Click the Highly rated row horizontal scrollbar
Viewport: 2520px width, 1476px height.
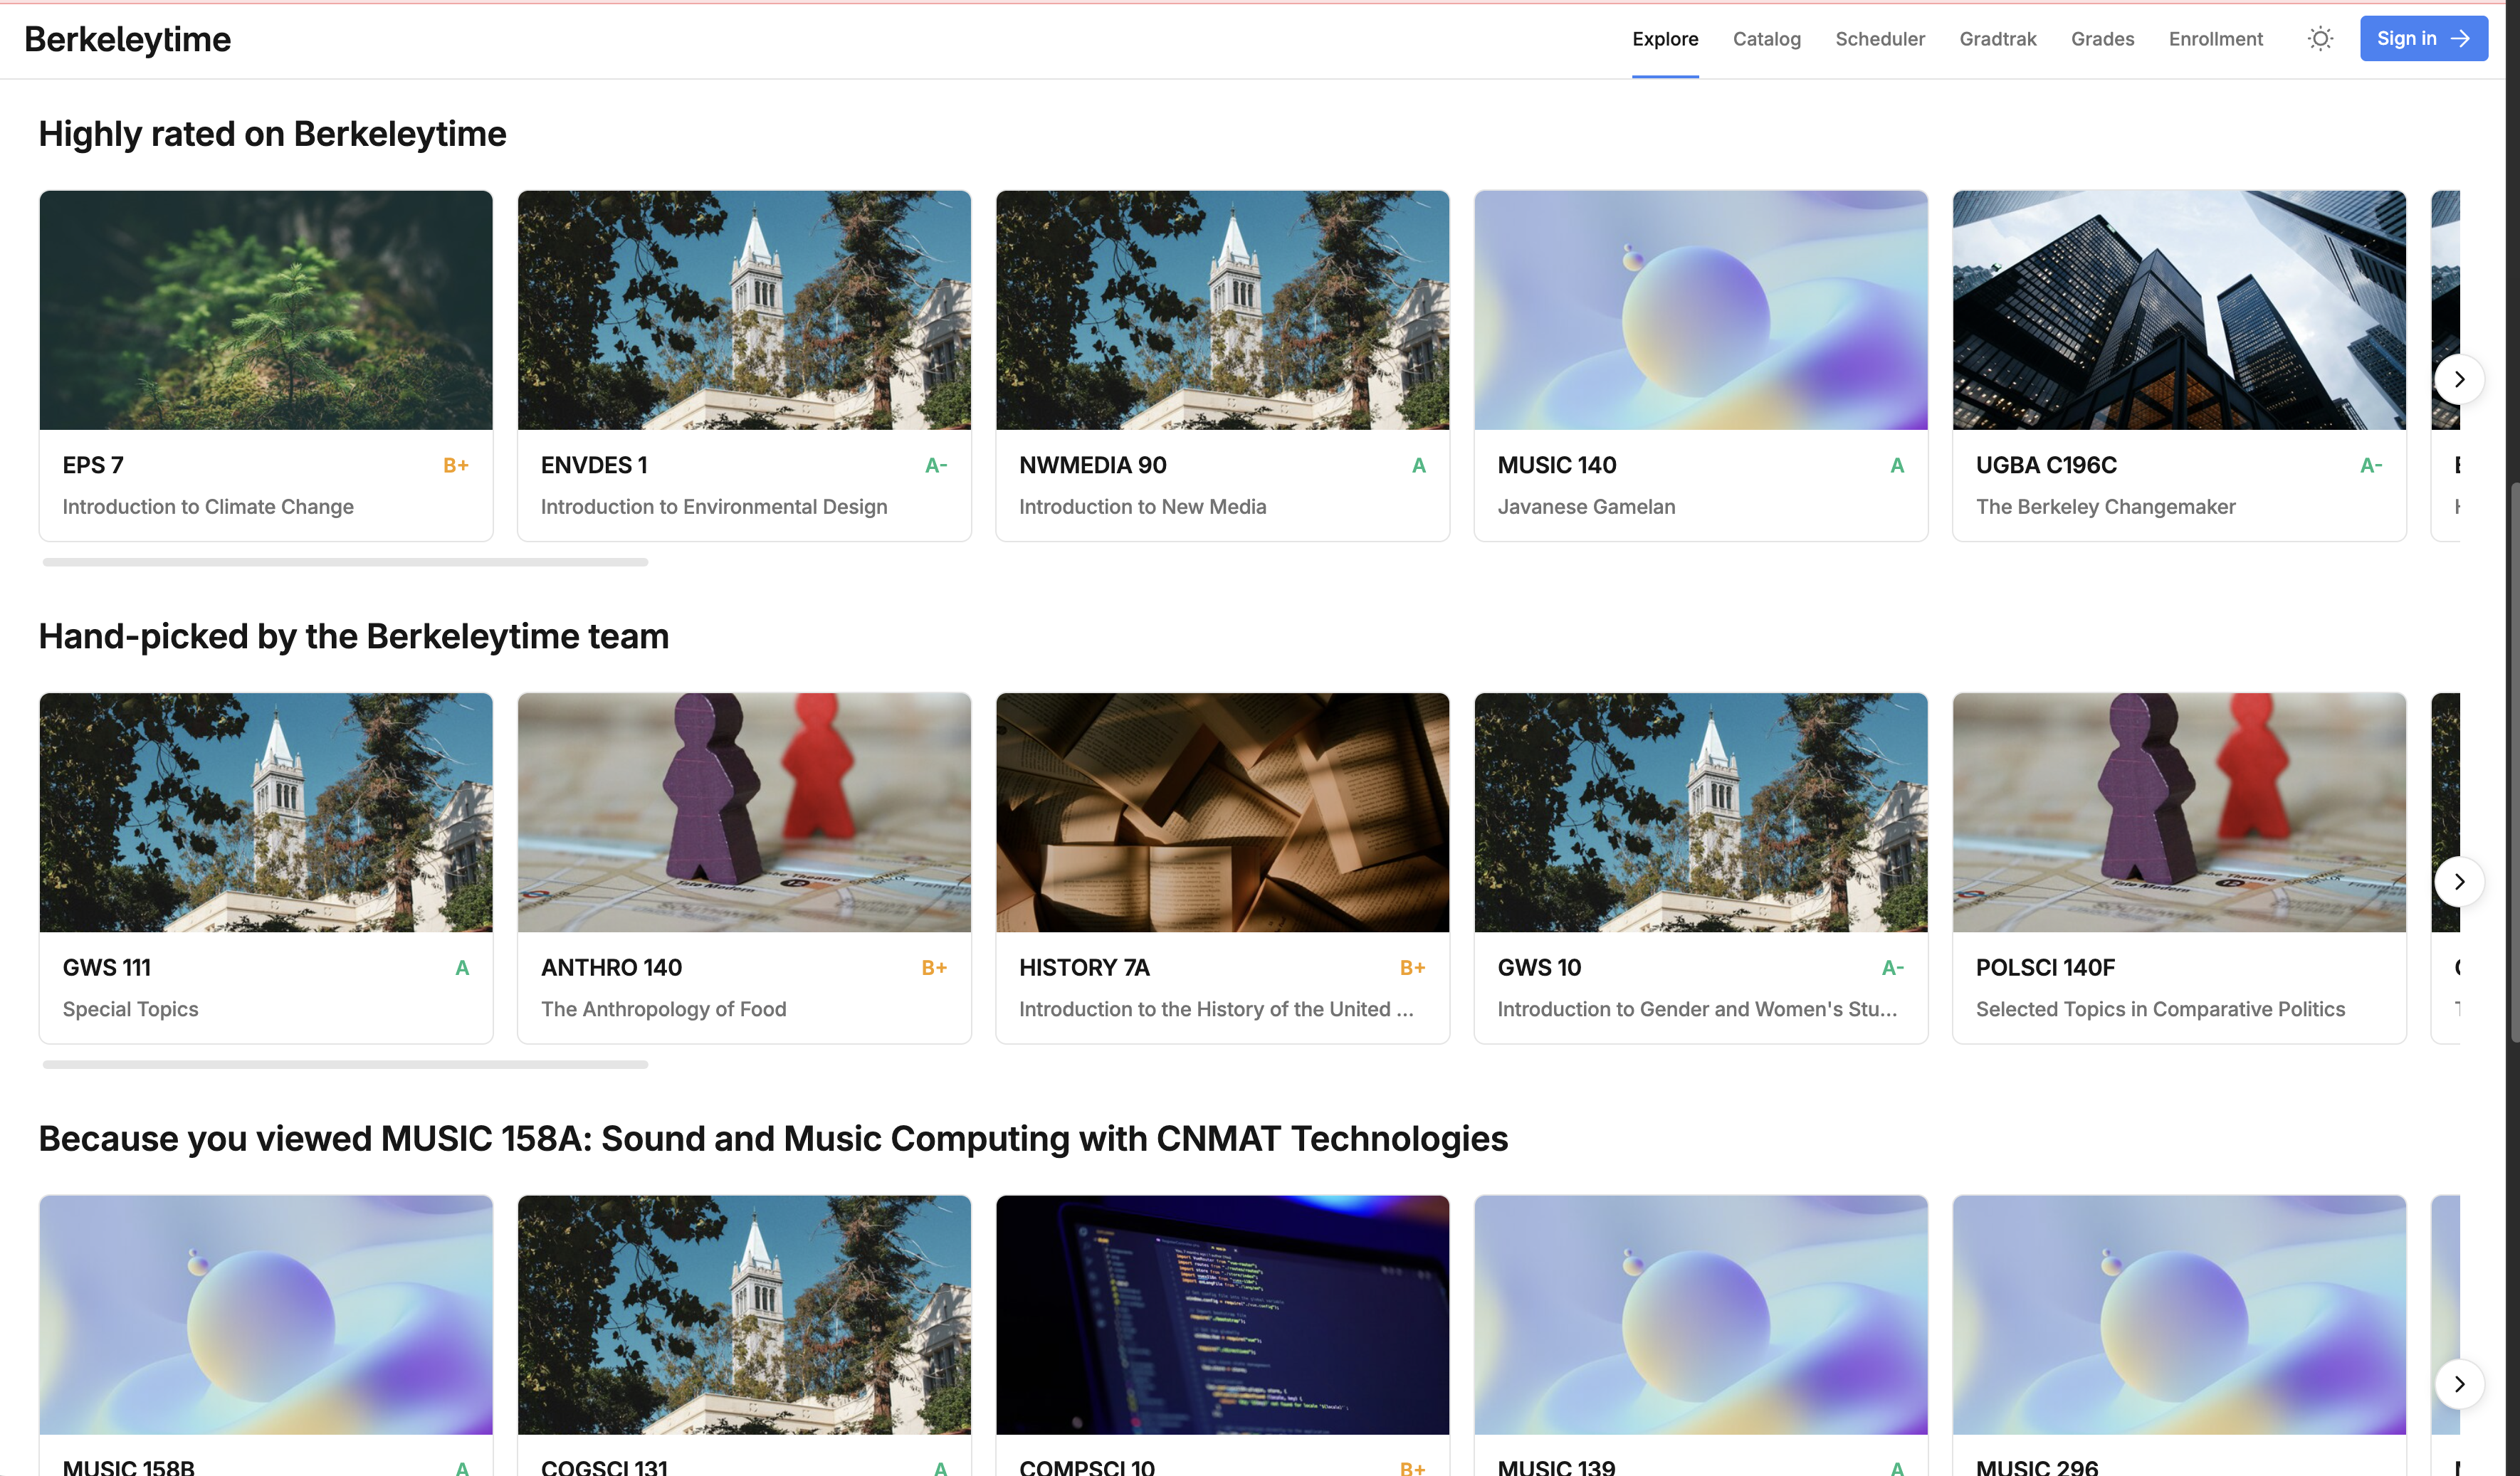(x=345, y=562)
